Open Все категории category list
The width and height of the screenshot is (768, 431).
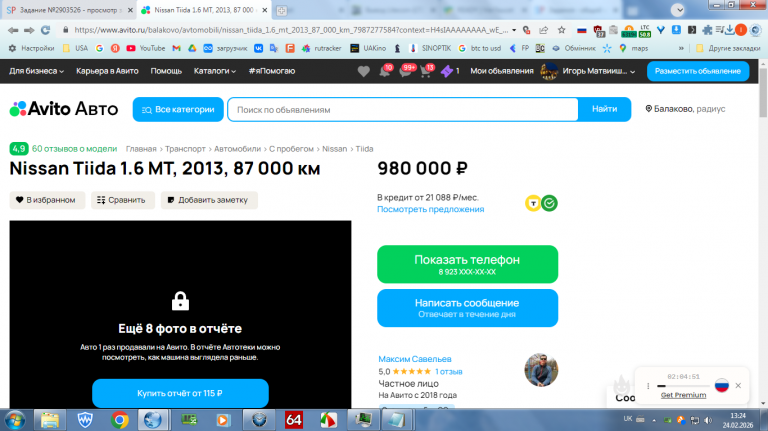tap(178, 109)
